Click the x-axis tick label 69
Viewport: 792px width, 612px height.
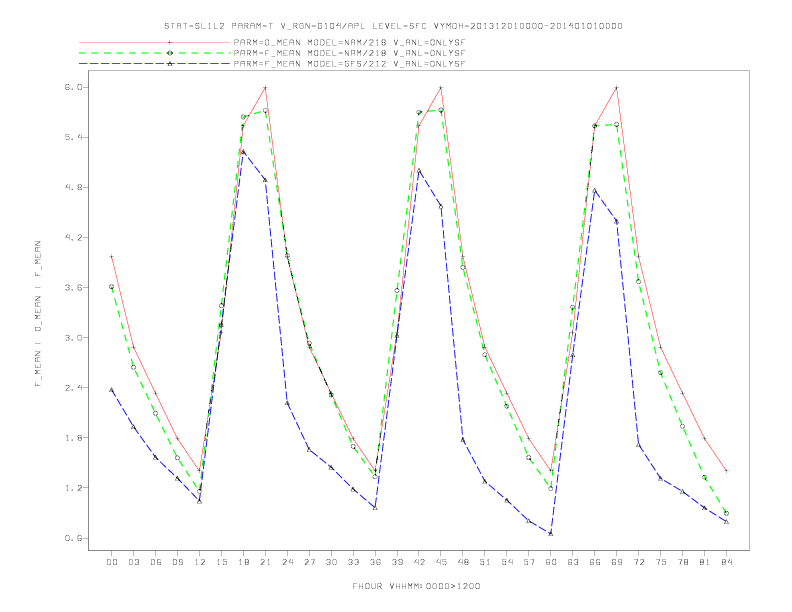617,562
